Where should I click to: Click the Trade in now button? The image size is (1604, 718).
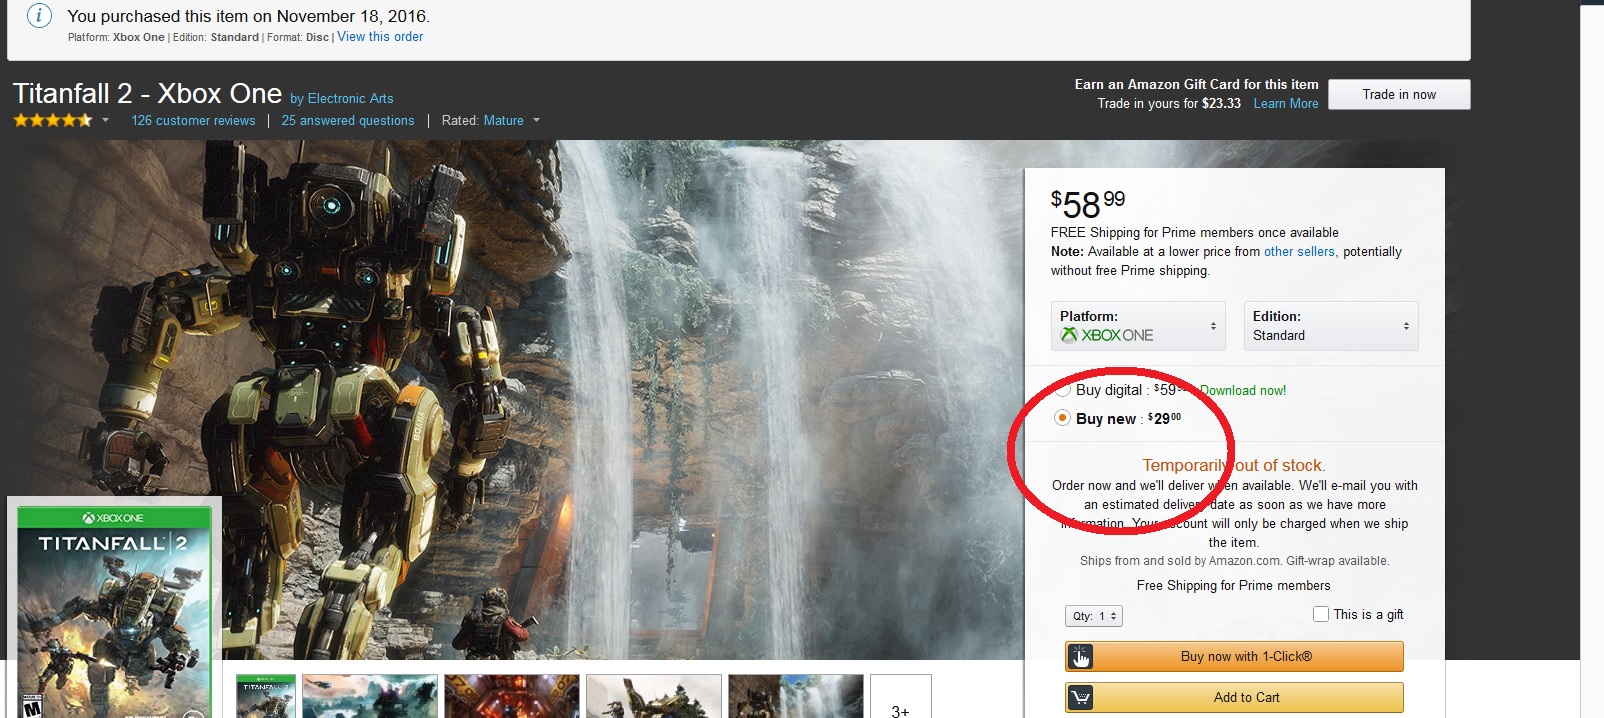tap(1399, 94)
